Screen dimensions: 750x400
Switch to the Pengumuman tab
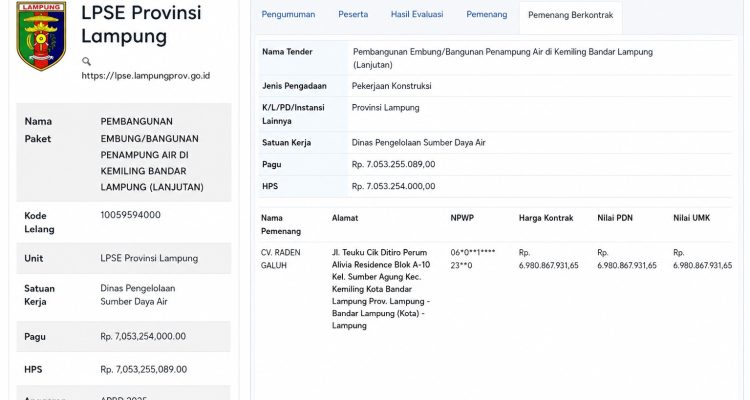[x=288, y=14]
